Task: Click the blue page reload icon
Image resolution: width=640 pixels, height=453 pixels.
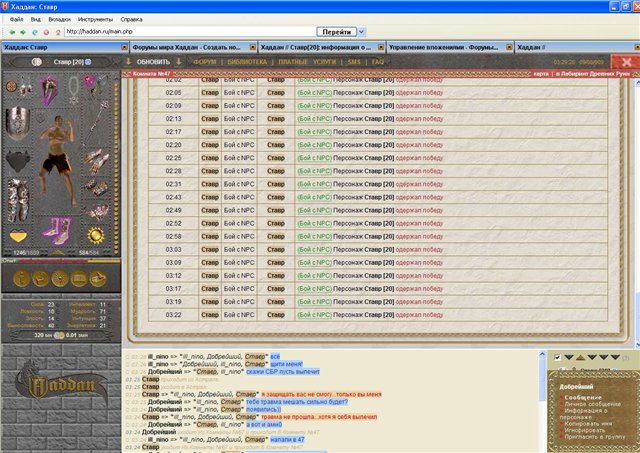Action: [35, 32]
